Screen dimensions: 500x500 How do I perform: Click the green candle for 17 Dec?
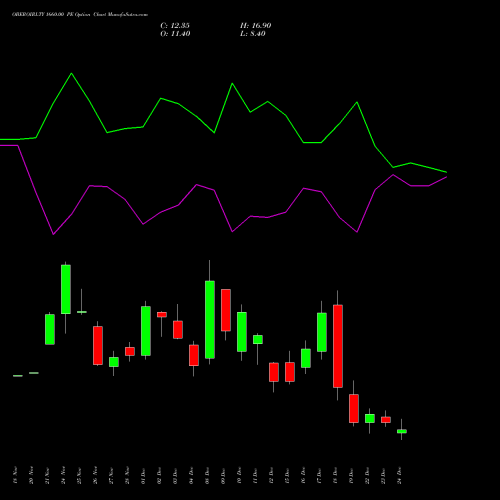point(322,332)
